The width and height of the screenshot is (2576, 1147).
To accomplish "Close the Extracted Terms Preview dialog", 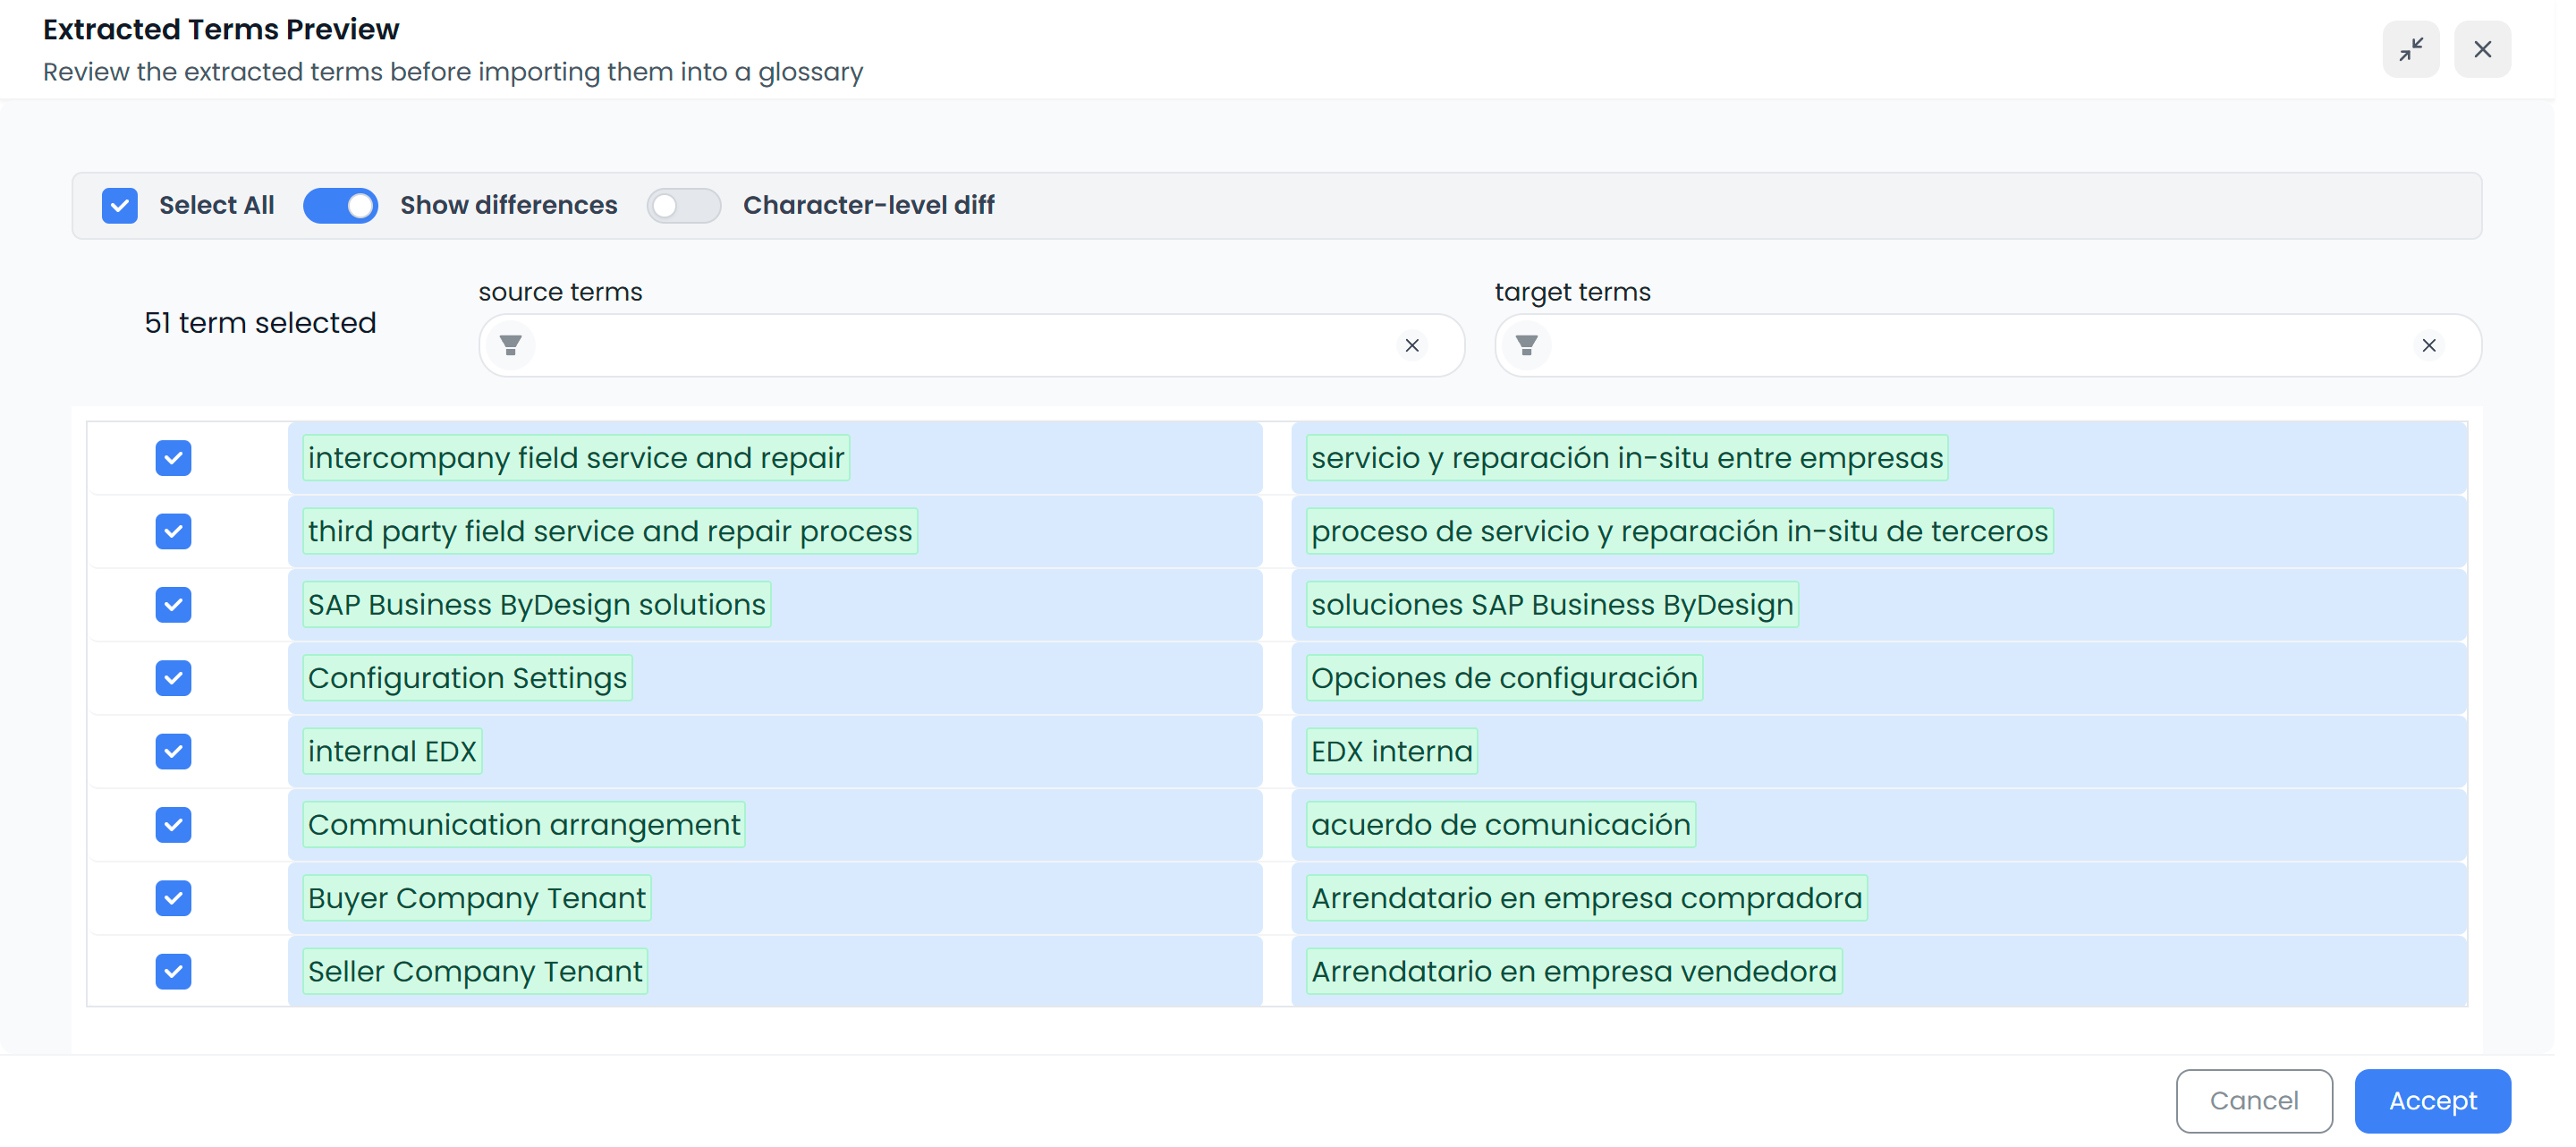I will 2484,48.
